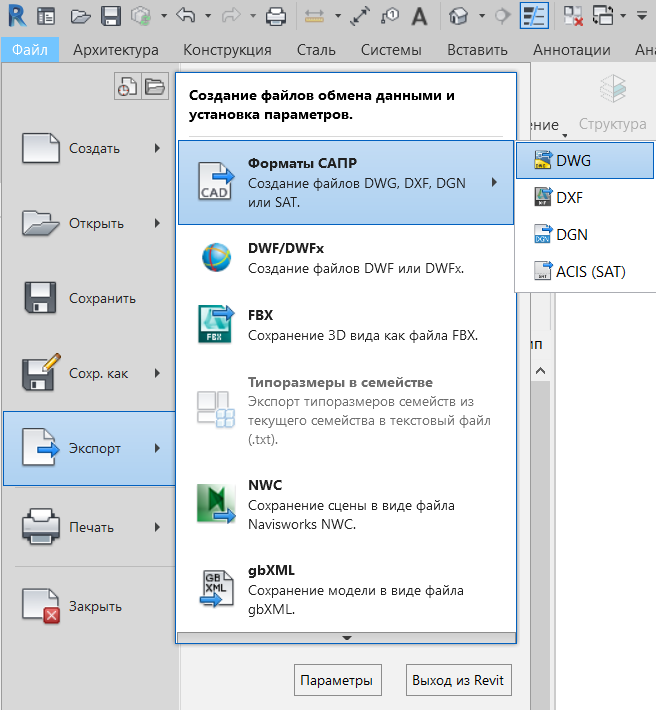The image size is (656, 710).
Task: Expand the Redo history dropdown arrow
Action: [x=253, y=16]
